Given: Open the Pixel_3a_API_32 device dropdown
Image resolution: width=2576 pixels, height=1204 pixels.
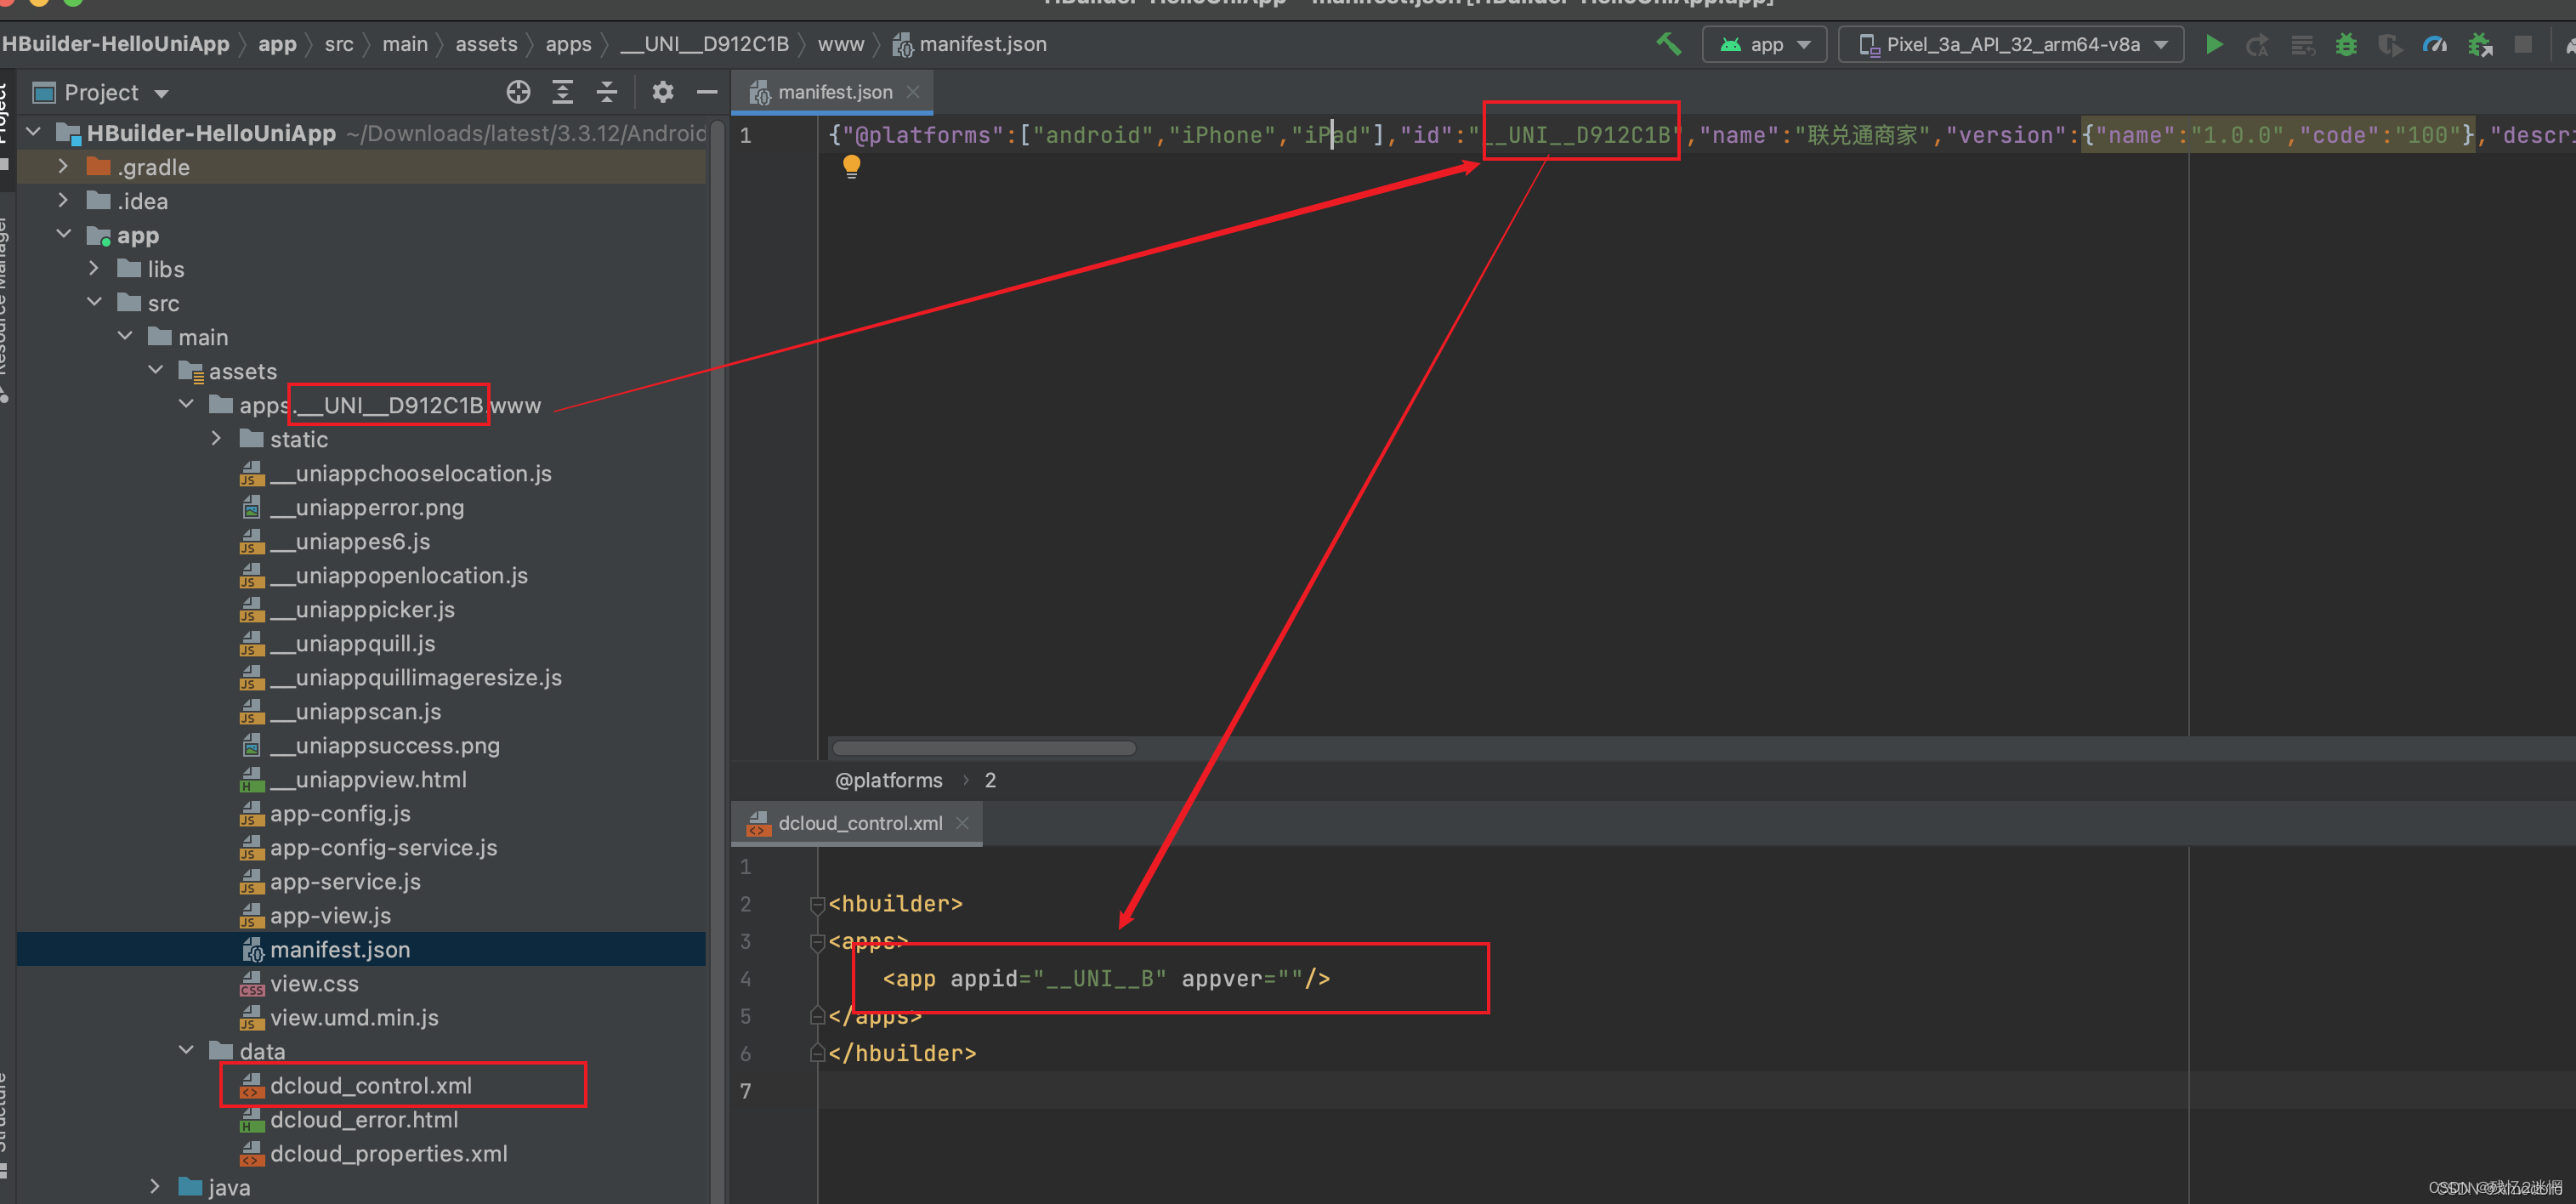Looking at the screenshot, I should click(x=2011, y=45).
